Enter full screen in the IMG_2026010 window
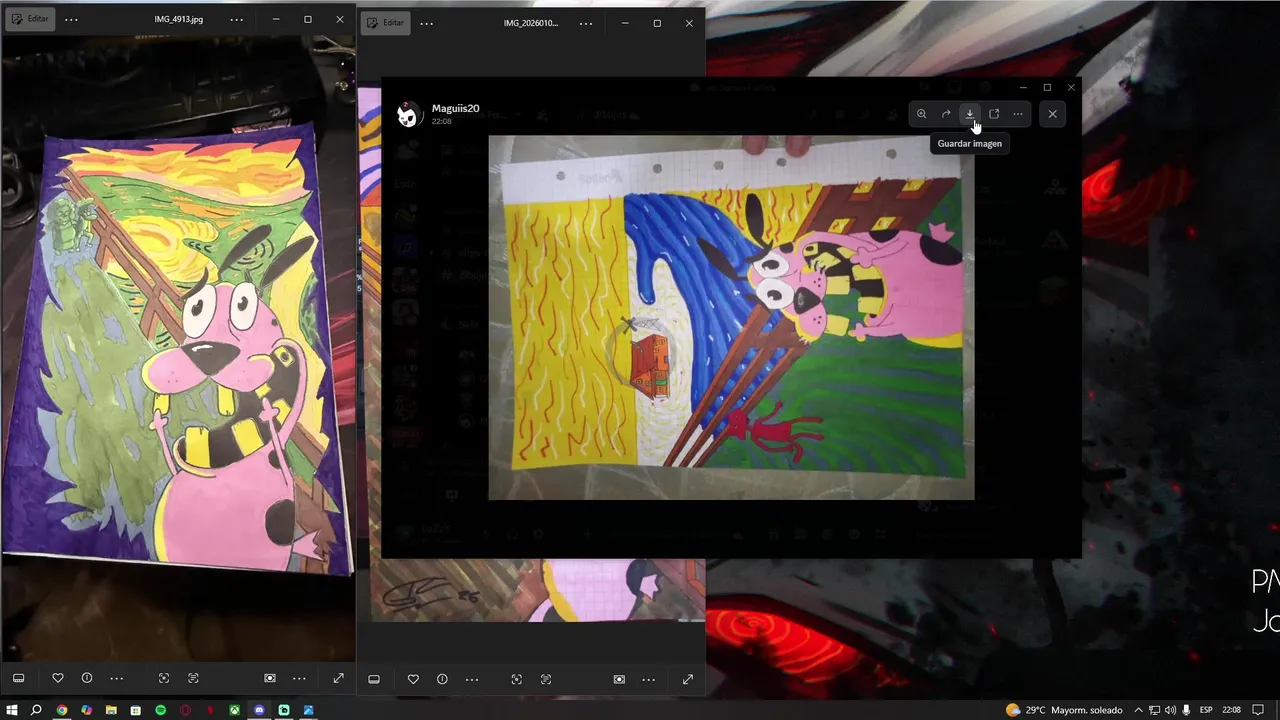Image resolution: width=1280 pixels, height=720 pixels. point(687,679)
